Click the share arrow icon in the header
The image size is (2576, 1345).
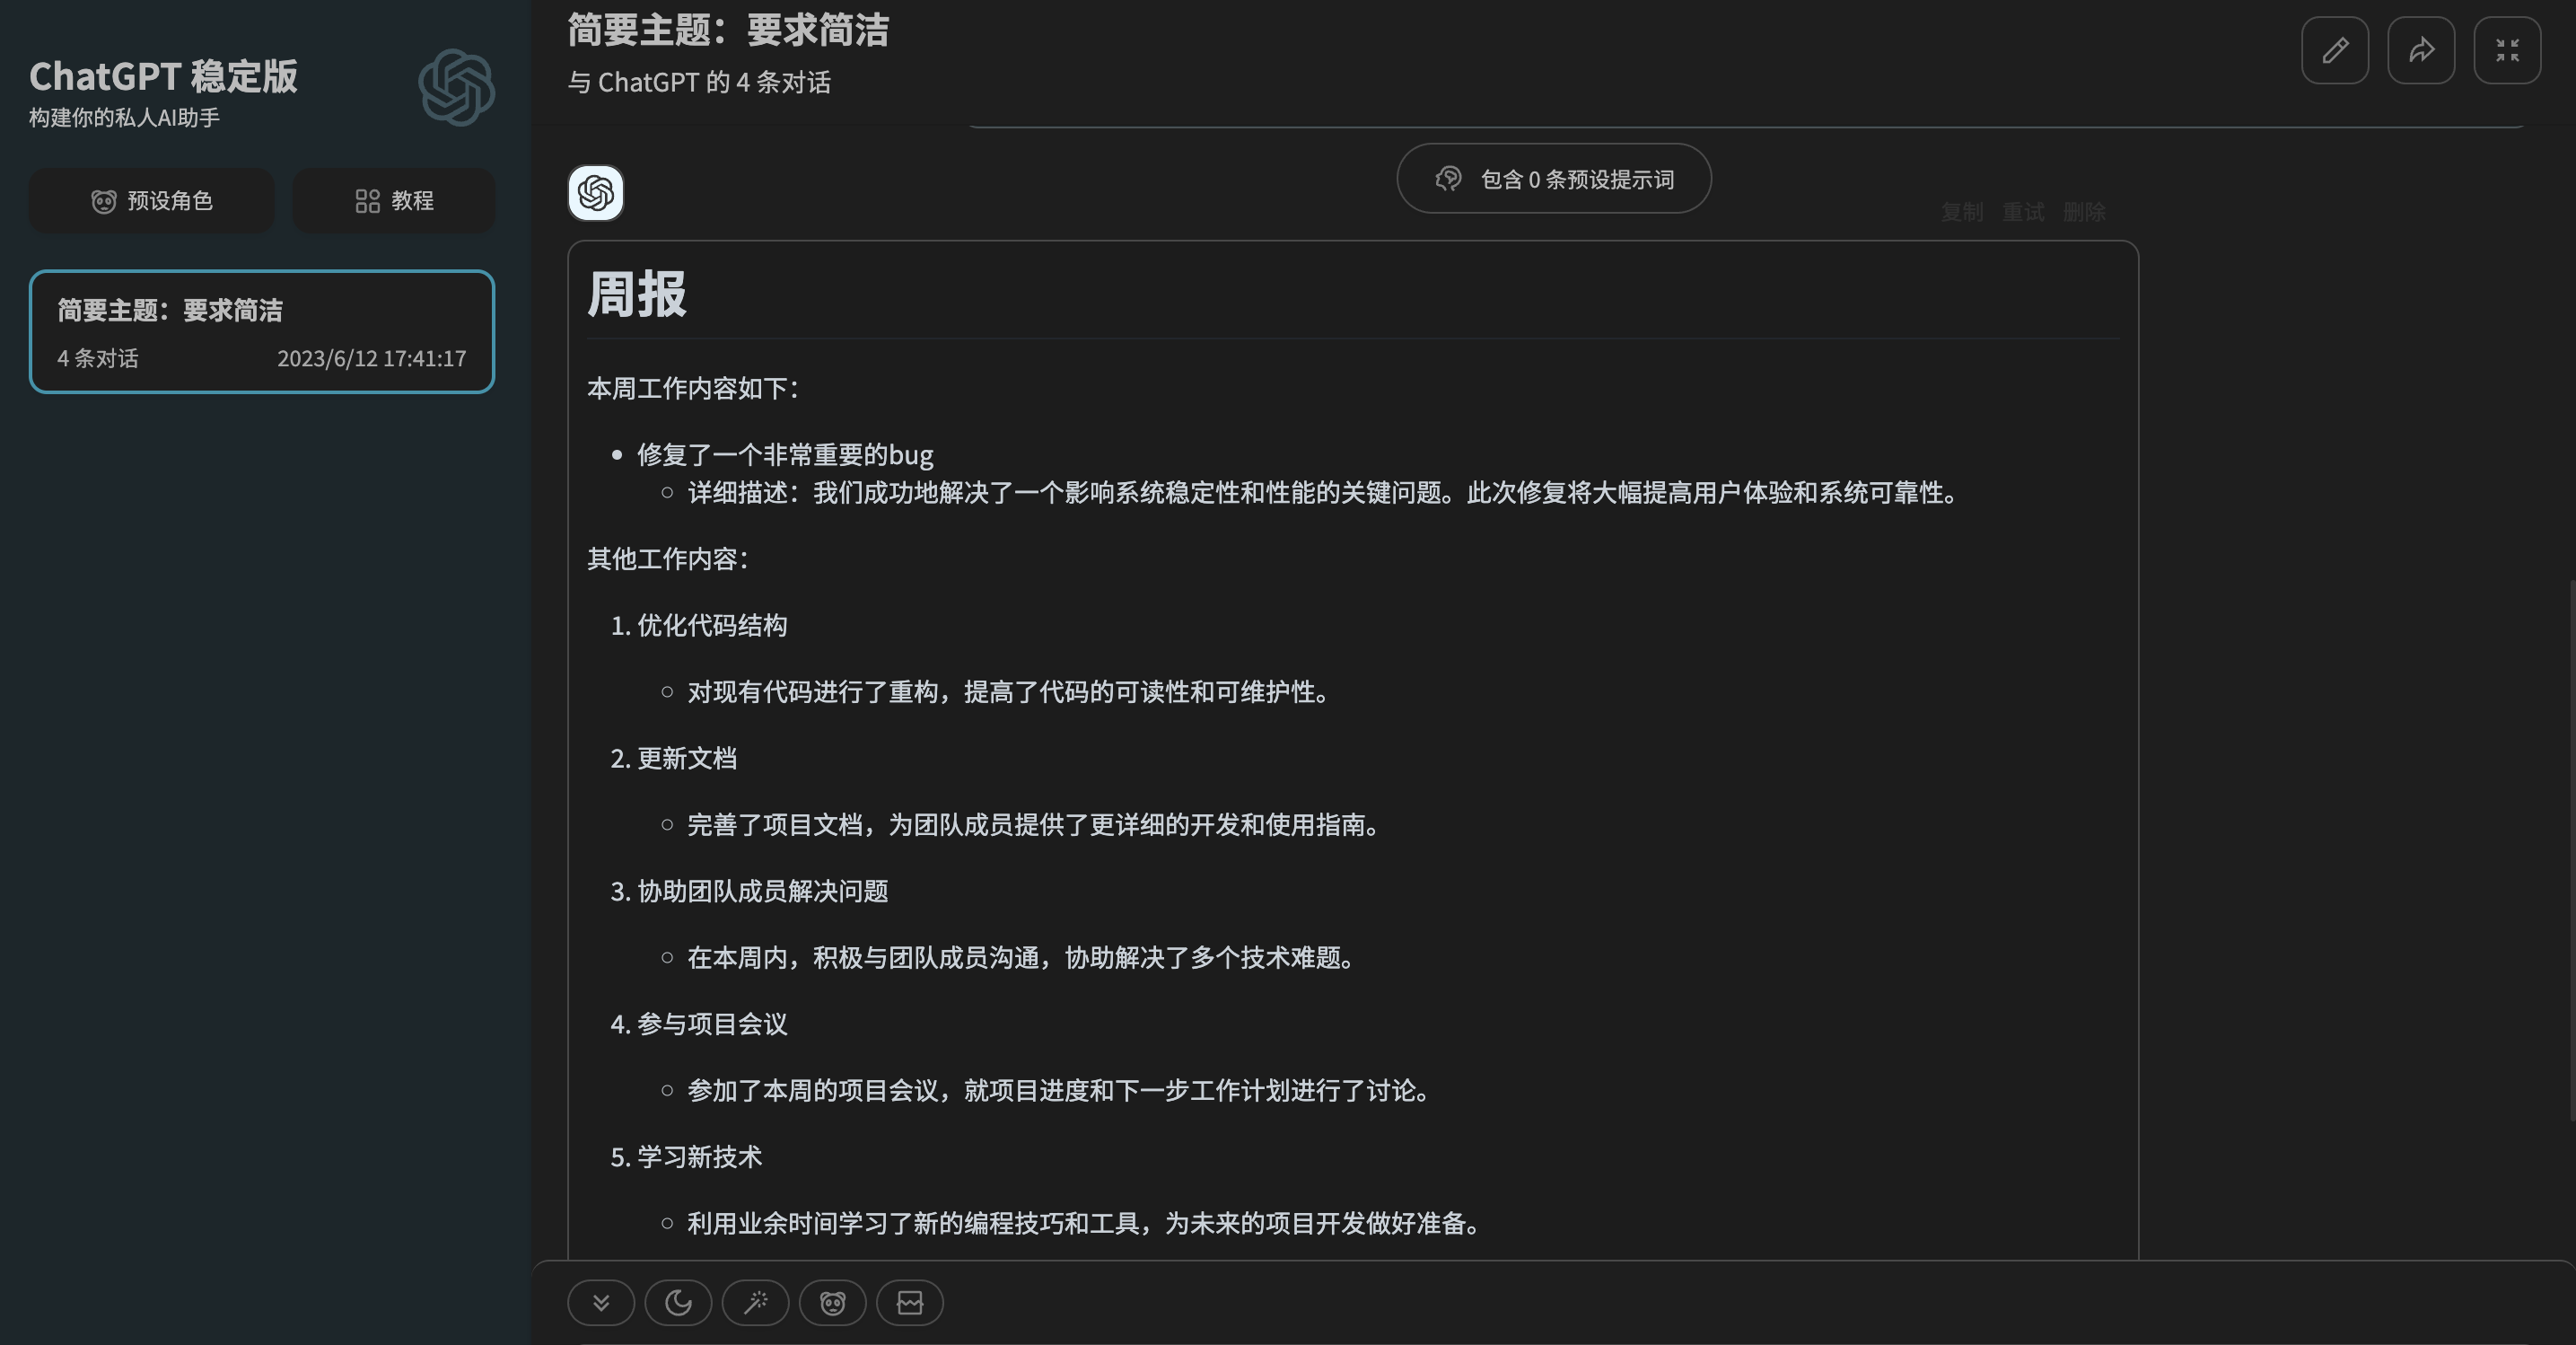tap(2420, 50)
